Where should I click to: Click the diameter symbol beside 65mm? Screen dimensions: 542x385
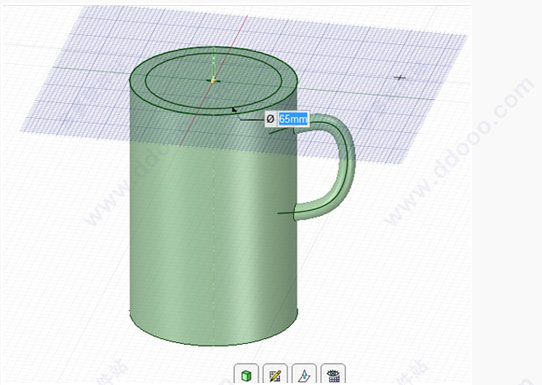(271, 119)
